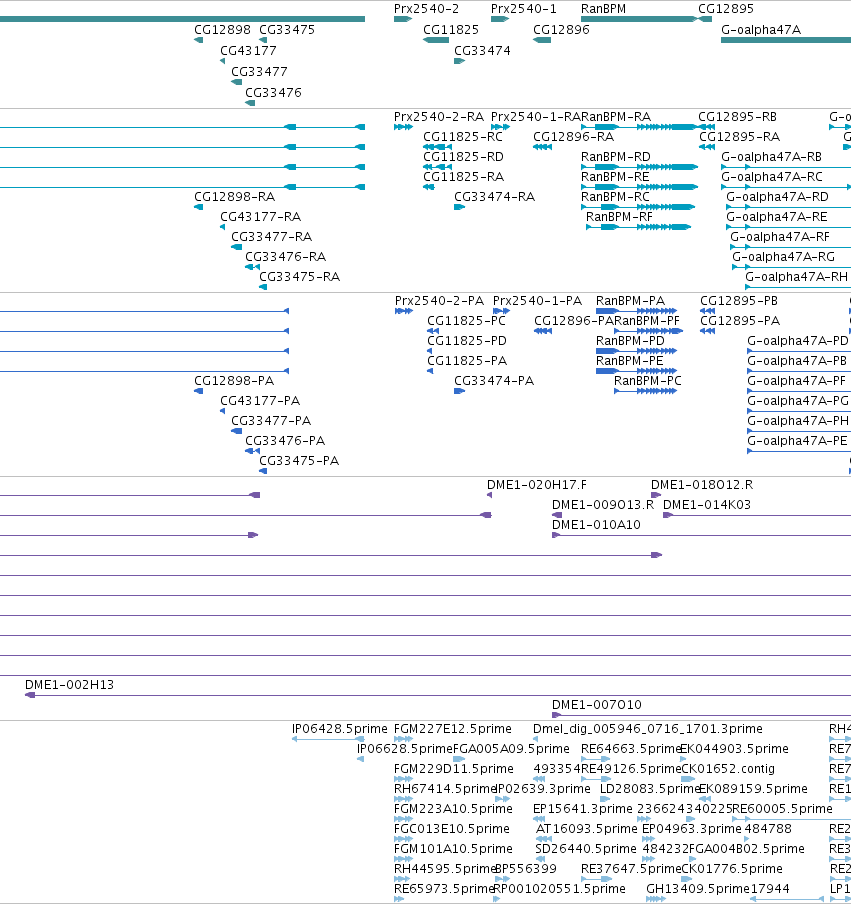Image resolution: width=851 pixels, height=904 pixels.
Task: Select transcript CG33474-RA
Action: 494,197
